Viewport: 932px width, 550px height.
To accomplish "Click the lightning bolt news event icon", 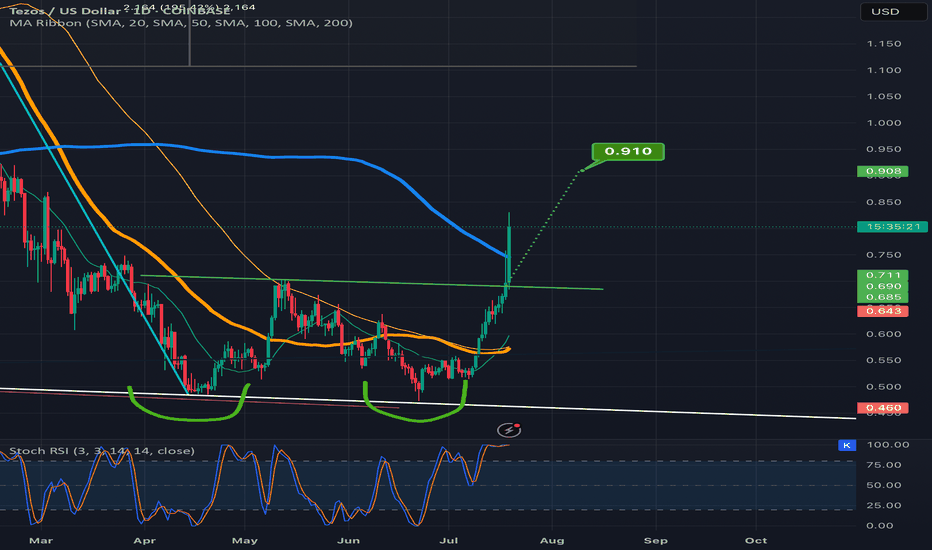I will point(511,430).
